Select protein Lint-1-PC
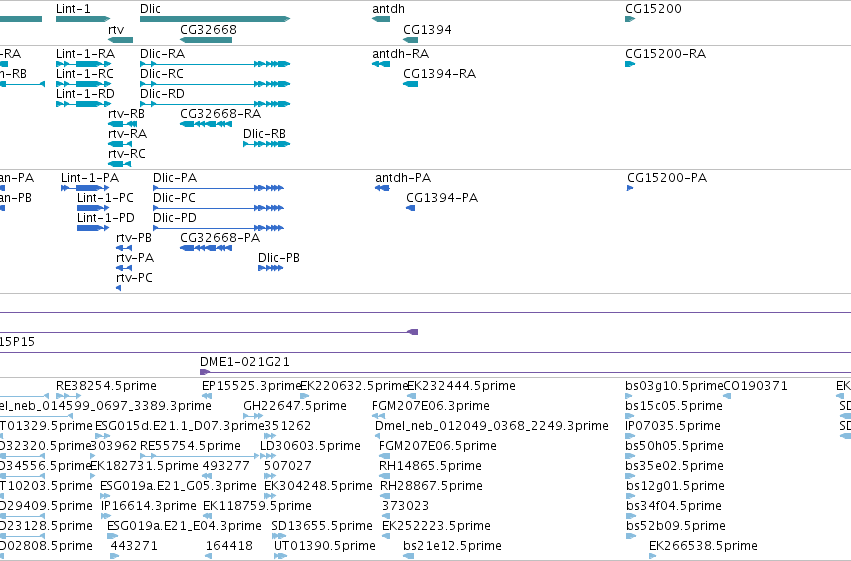Screen dimensions: 851x561 [x=93, y=208]
